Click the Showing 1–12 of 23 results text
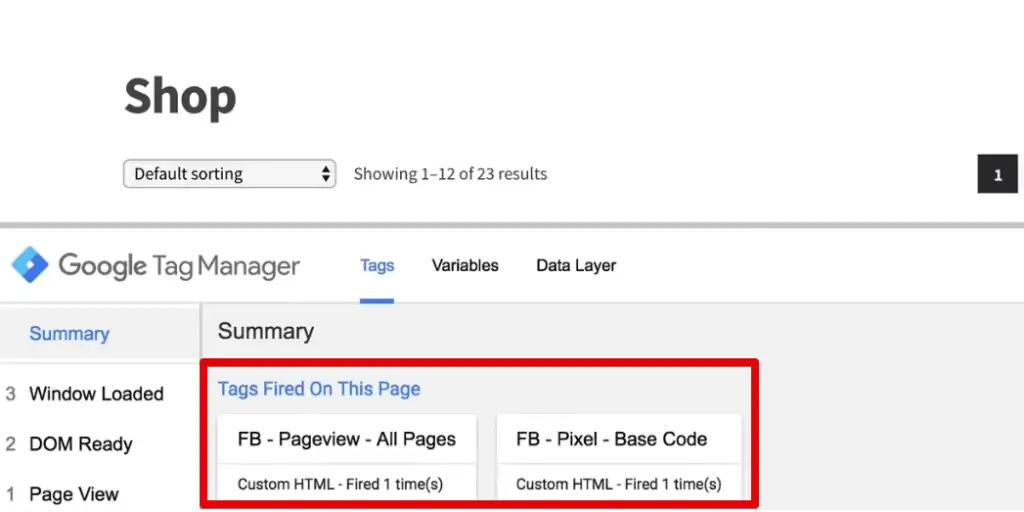The image size is (1024, 512). click(451, 174)
